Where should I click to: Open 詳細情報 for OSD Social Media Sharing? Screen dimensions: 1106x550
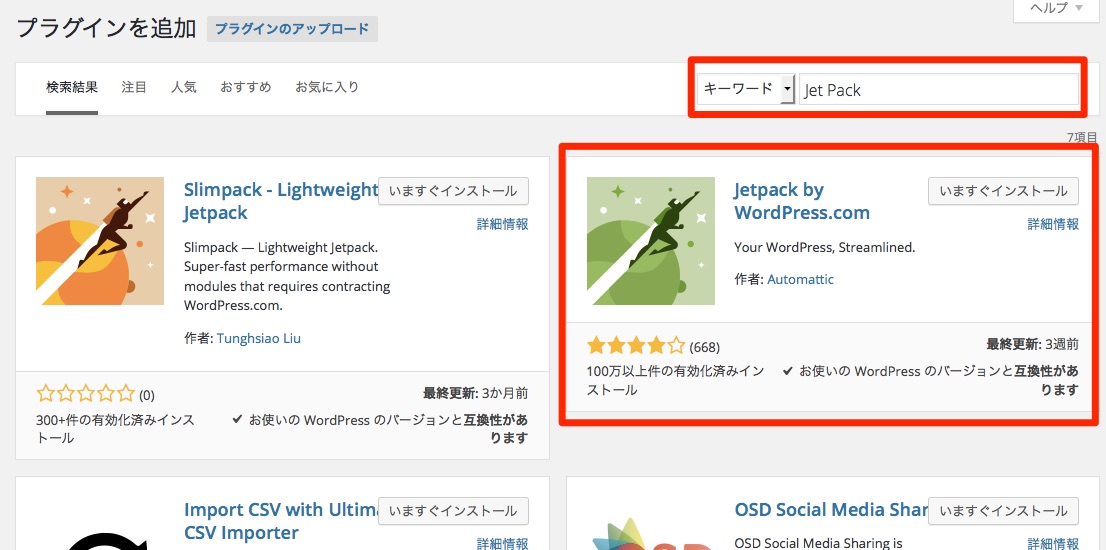[x=1053, y=544]
